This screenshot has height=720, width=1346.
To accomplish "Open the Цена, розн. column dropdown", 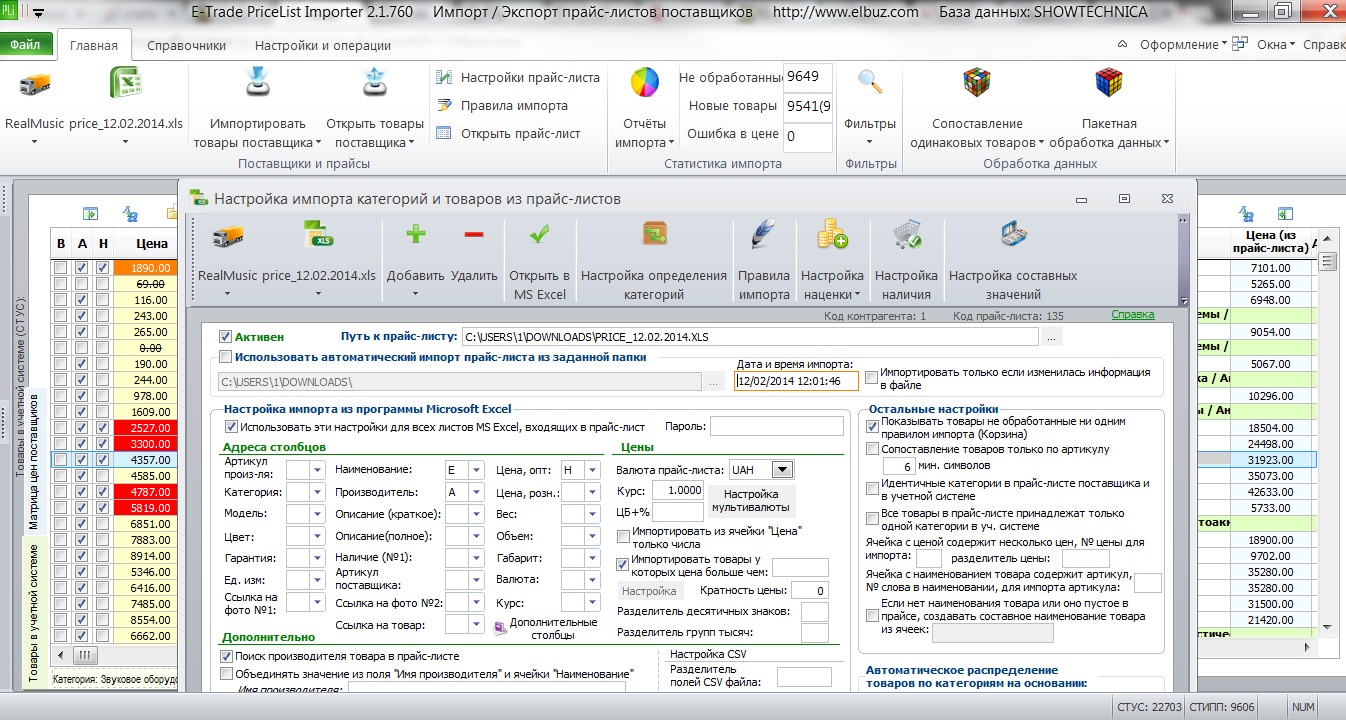I will [594, 492].
